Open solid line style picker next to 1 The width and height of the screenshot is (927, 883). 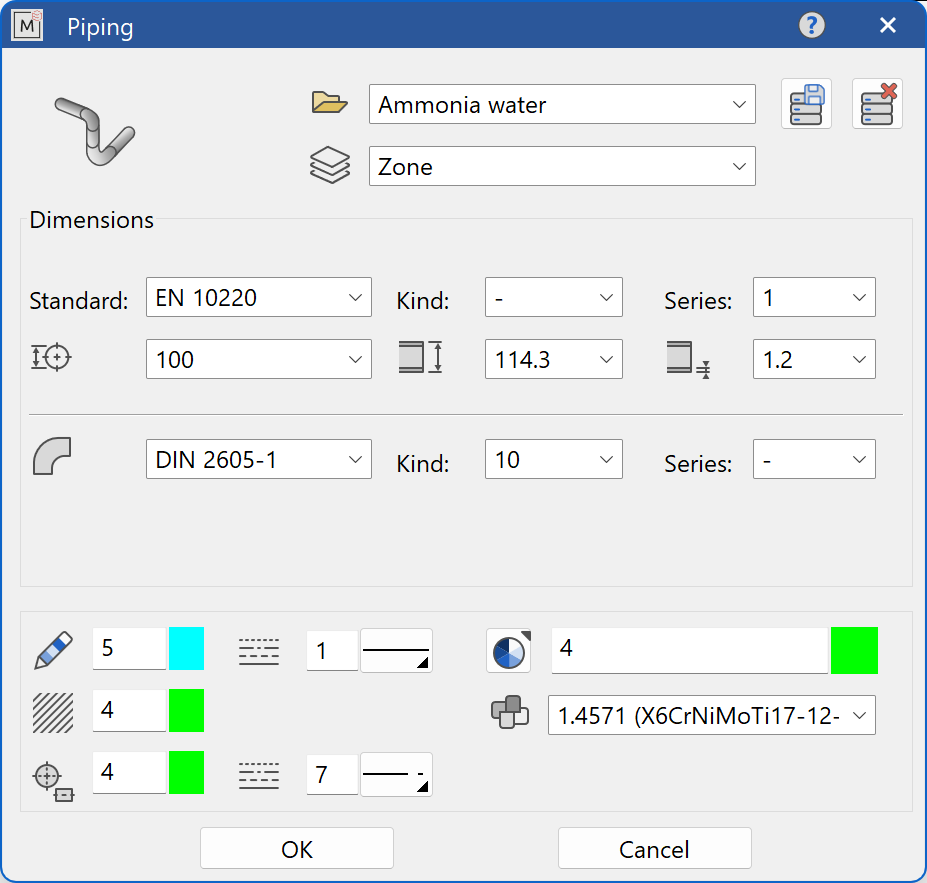[x=396, y=650]
